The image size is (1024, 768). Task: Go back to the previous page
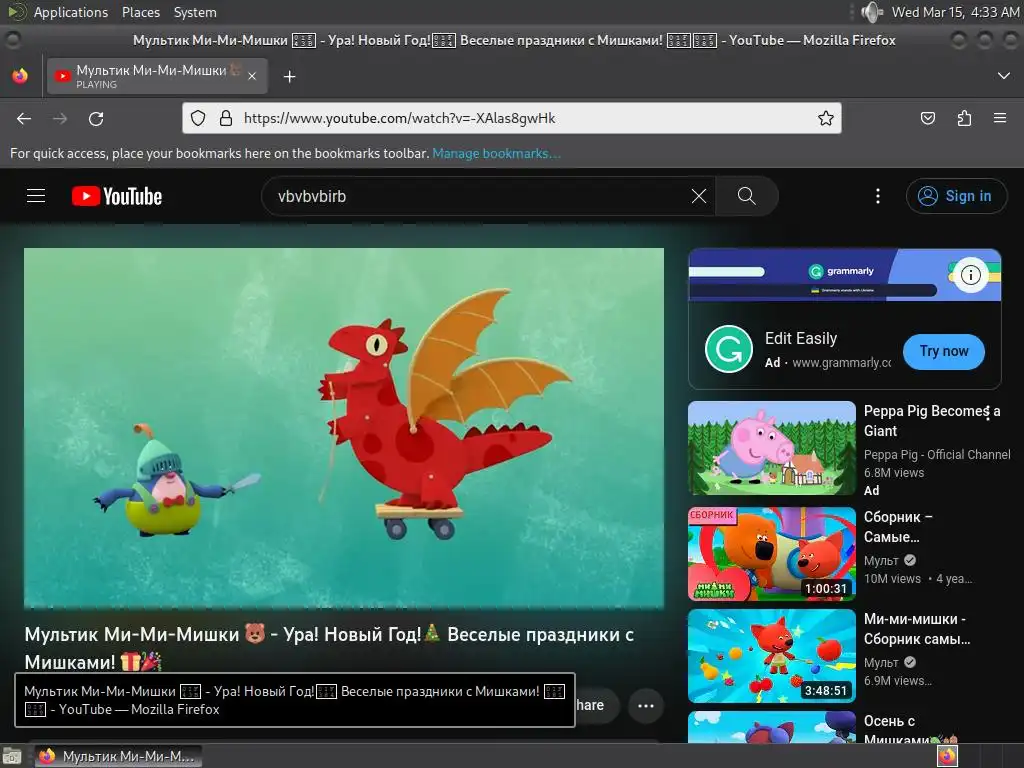(24, 118)
